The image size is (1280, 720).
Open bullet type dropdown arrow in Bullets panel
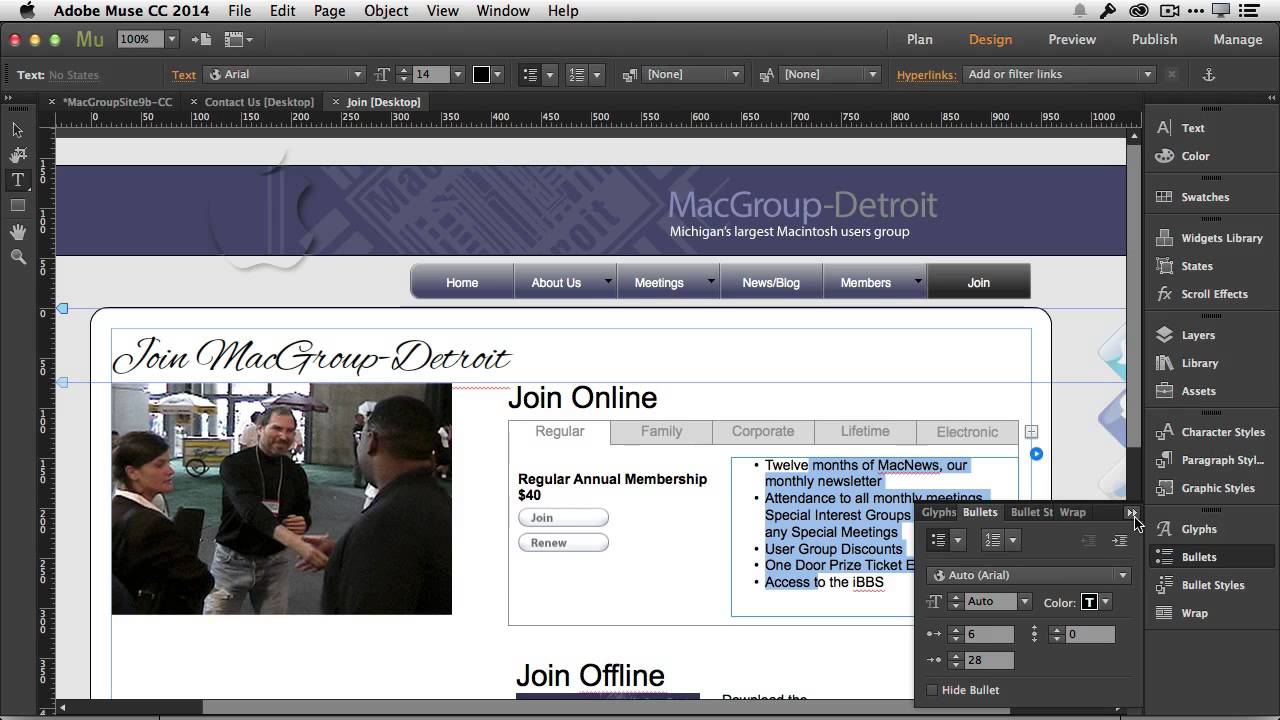[958, 540]
